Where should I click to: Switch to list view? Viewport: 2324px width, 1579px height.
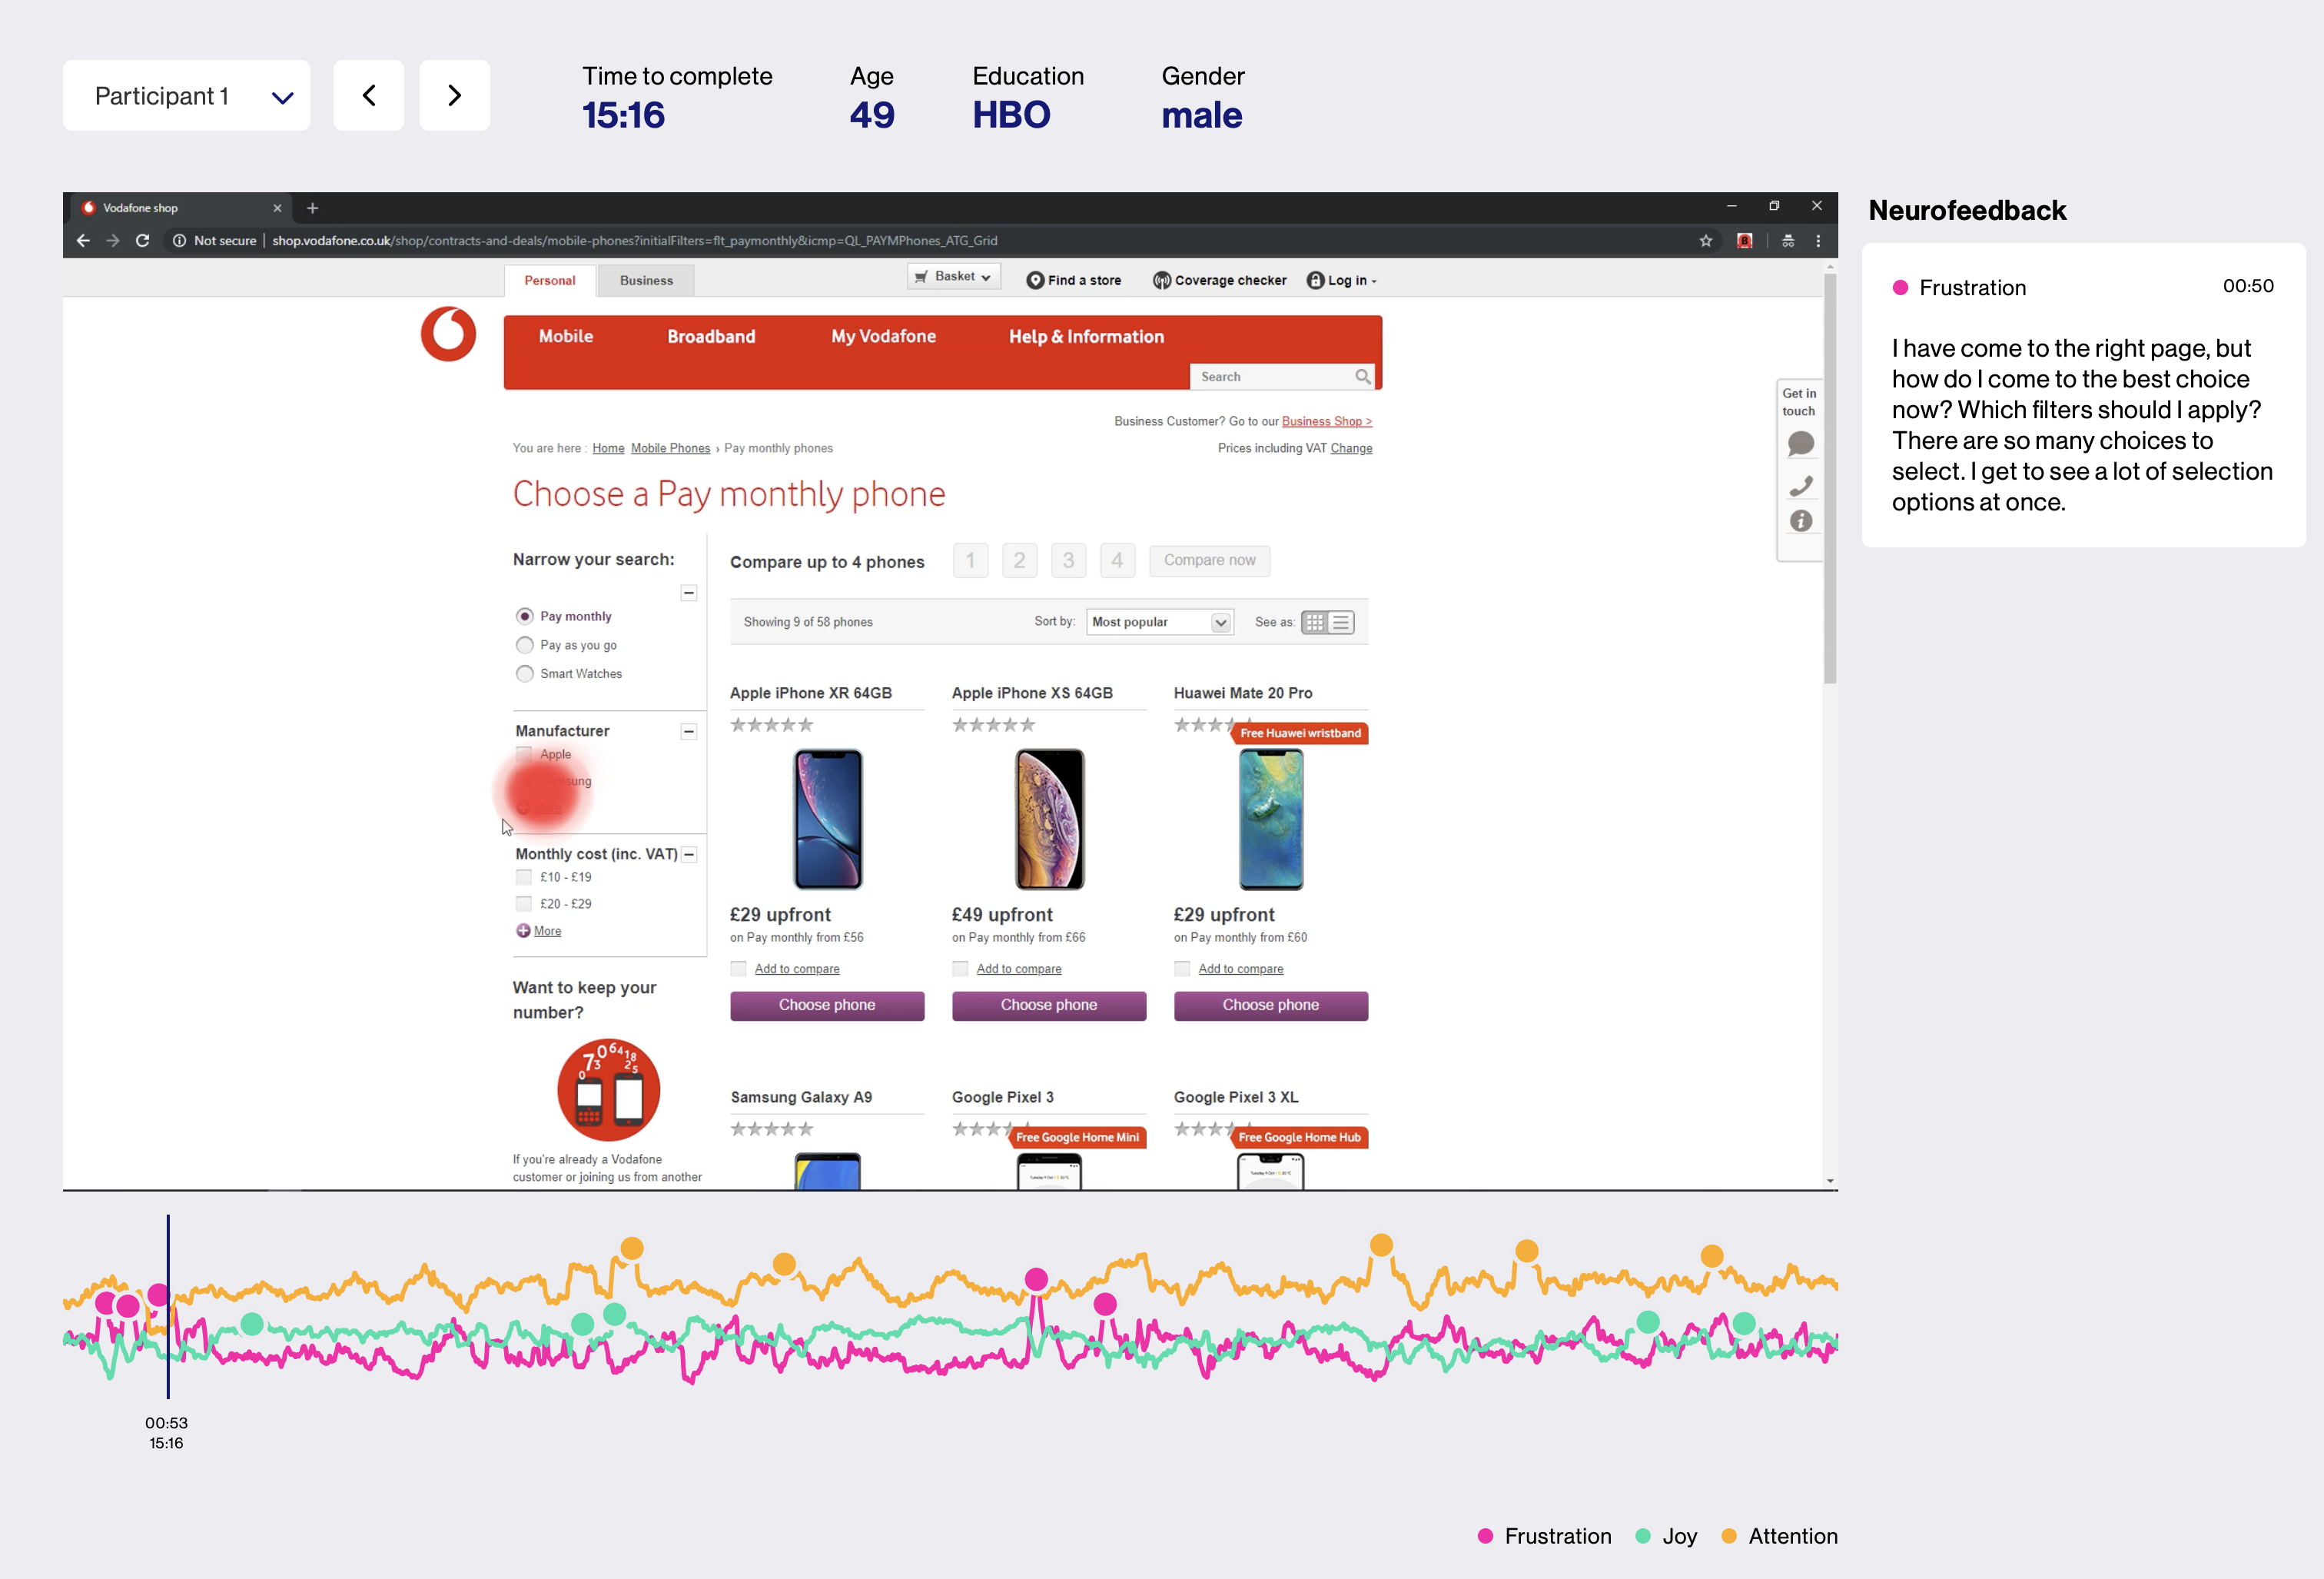[1341, 622]
